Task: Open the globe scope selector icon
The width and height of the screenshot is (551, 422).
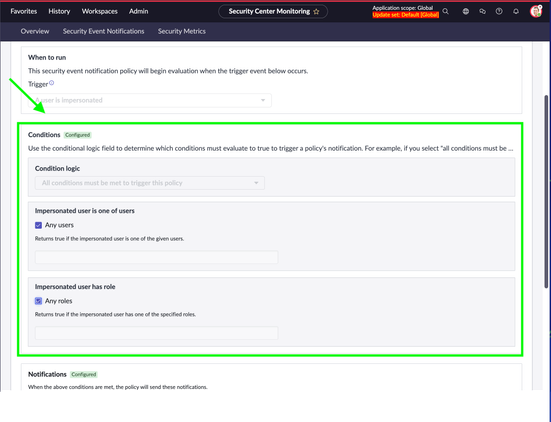Action: tap(466, 11)
